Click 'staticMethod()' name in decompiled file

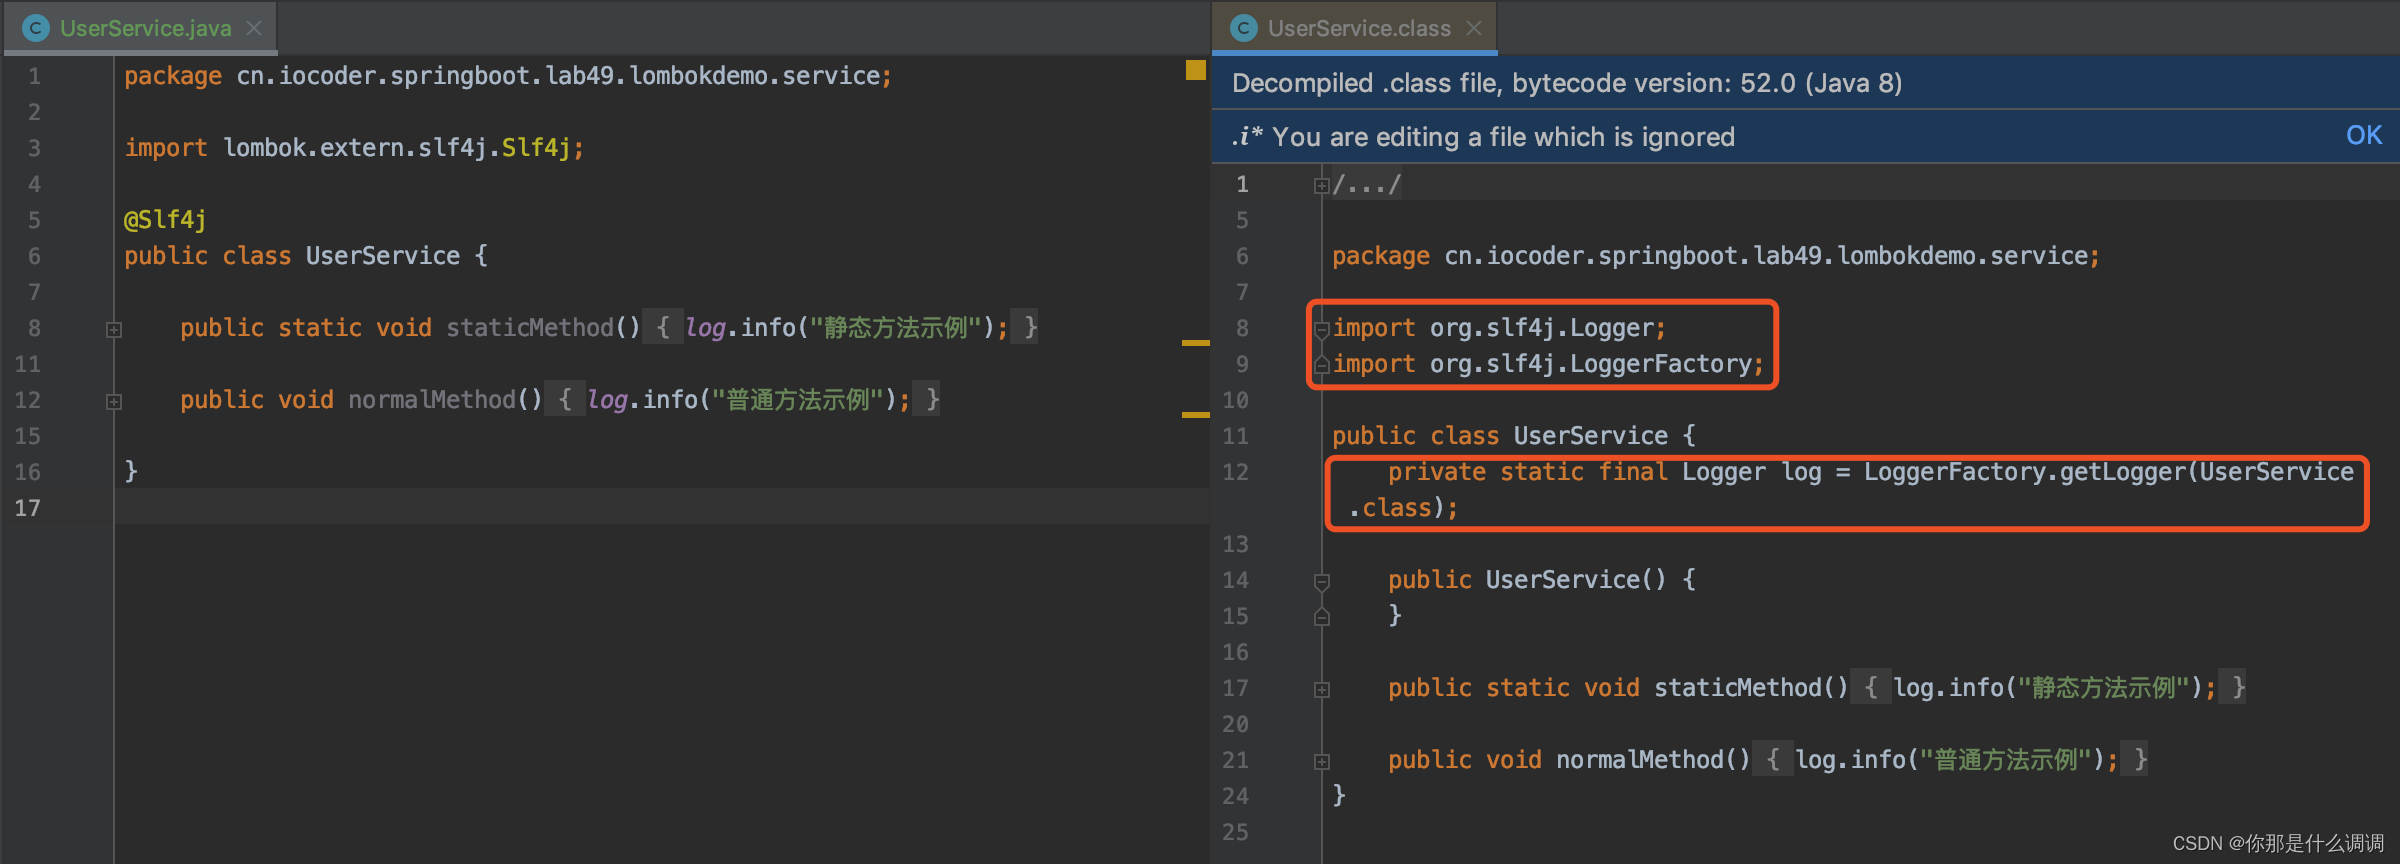[x=1751, y=688]
